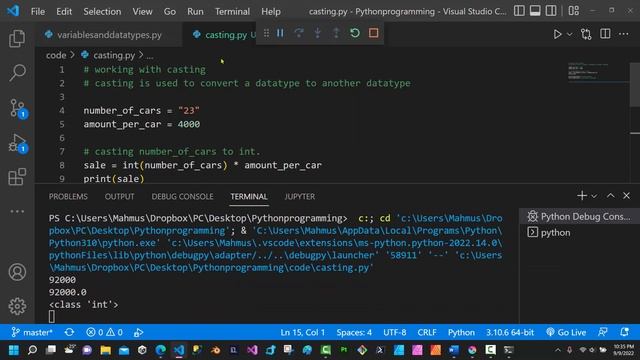
Task: Open Customize Layout options
Action: (x=573, y=11)
